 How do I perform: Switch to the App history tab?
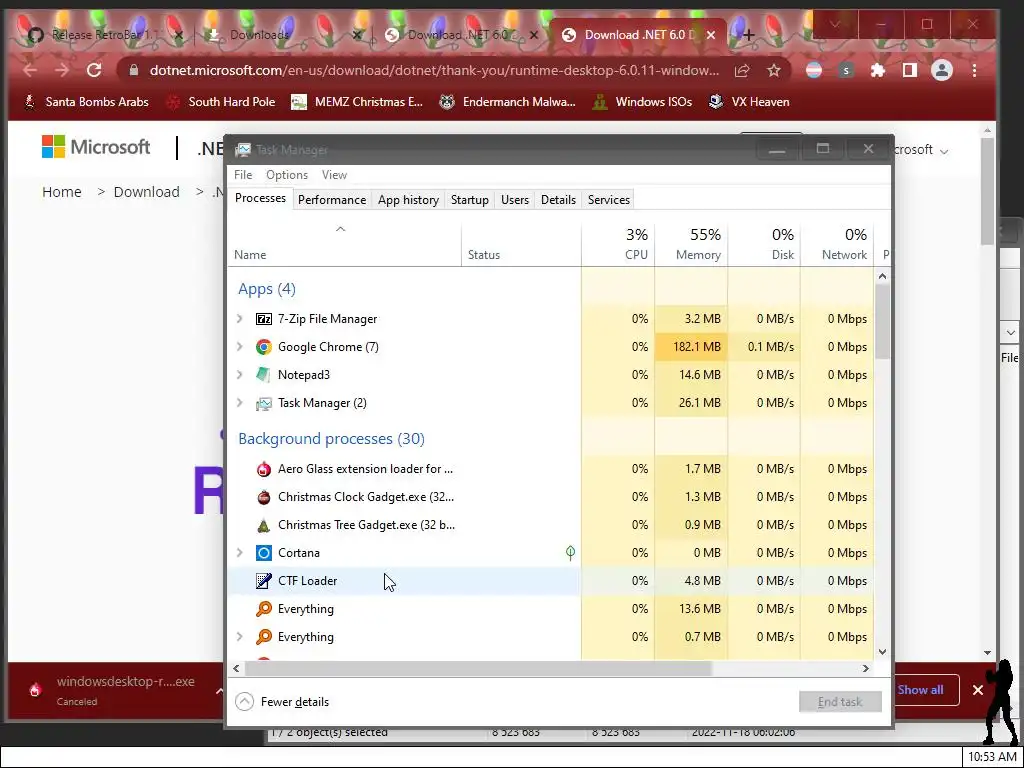[x=408, y=200]
